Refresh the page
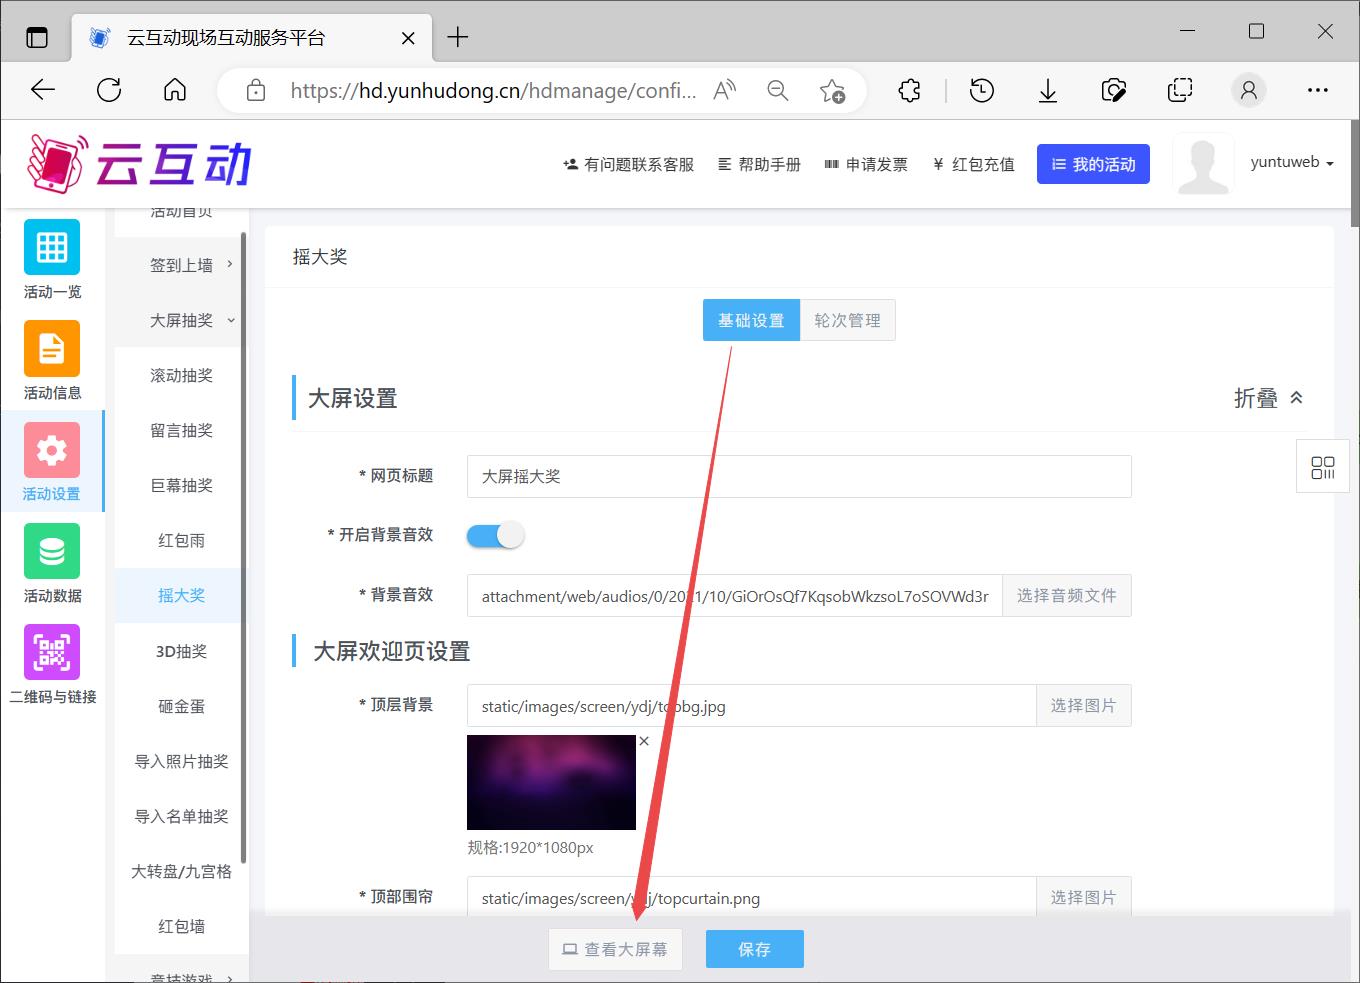The image size is (1360, 983). point(109,90)
